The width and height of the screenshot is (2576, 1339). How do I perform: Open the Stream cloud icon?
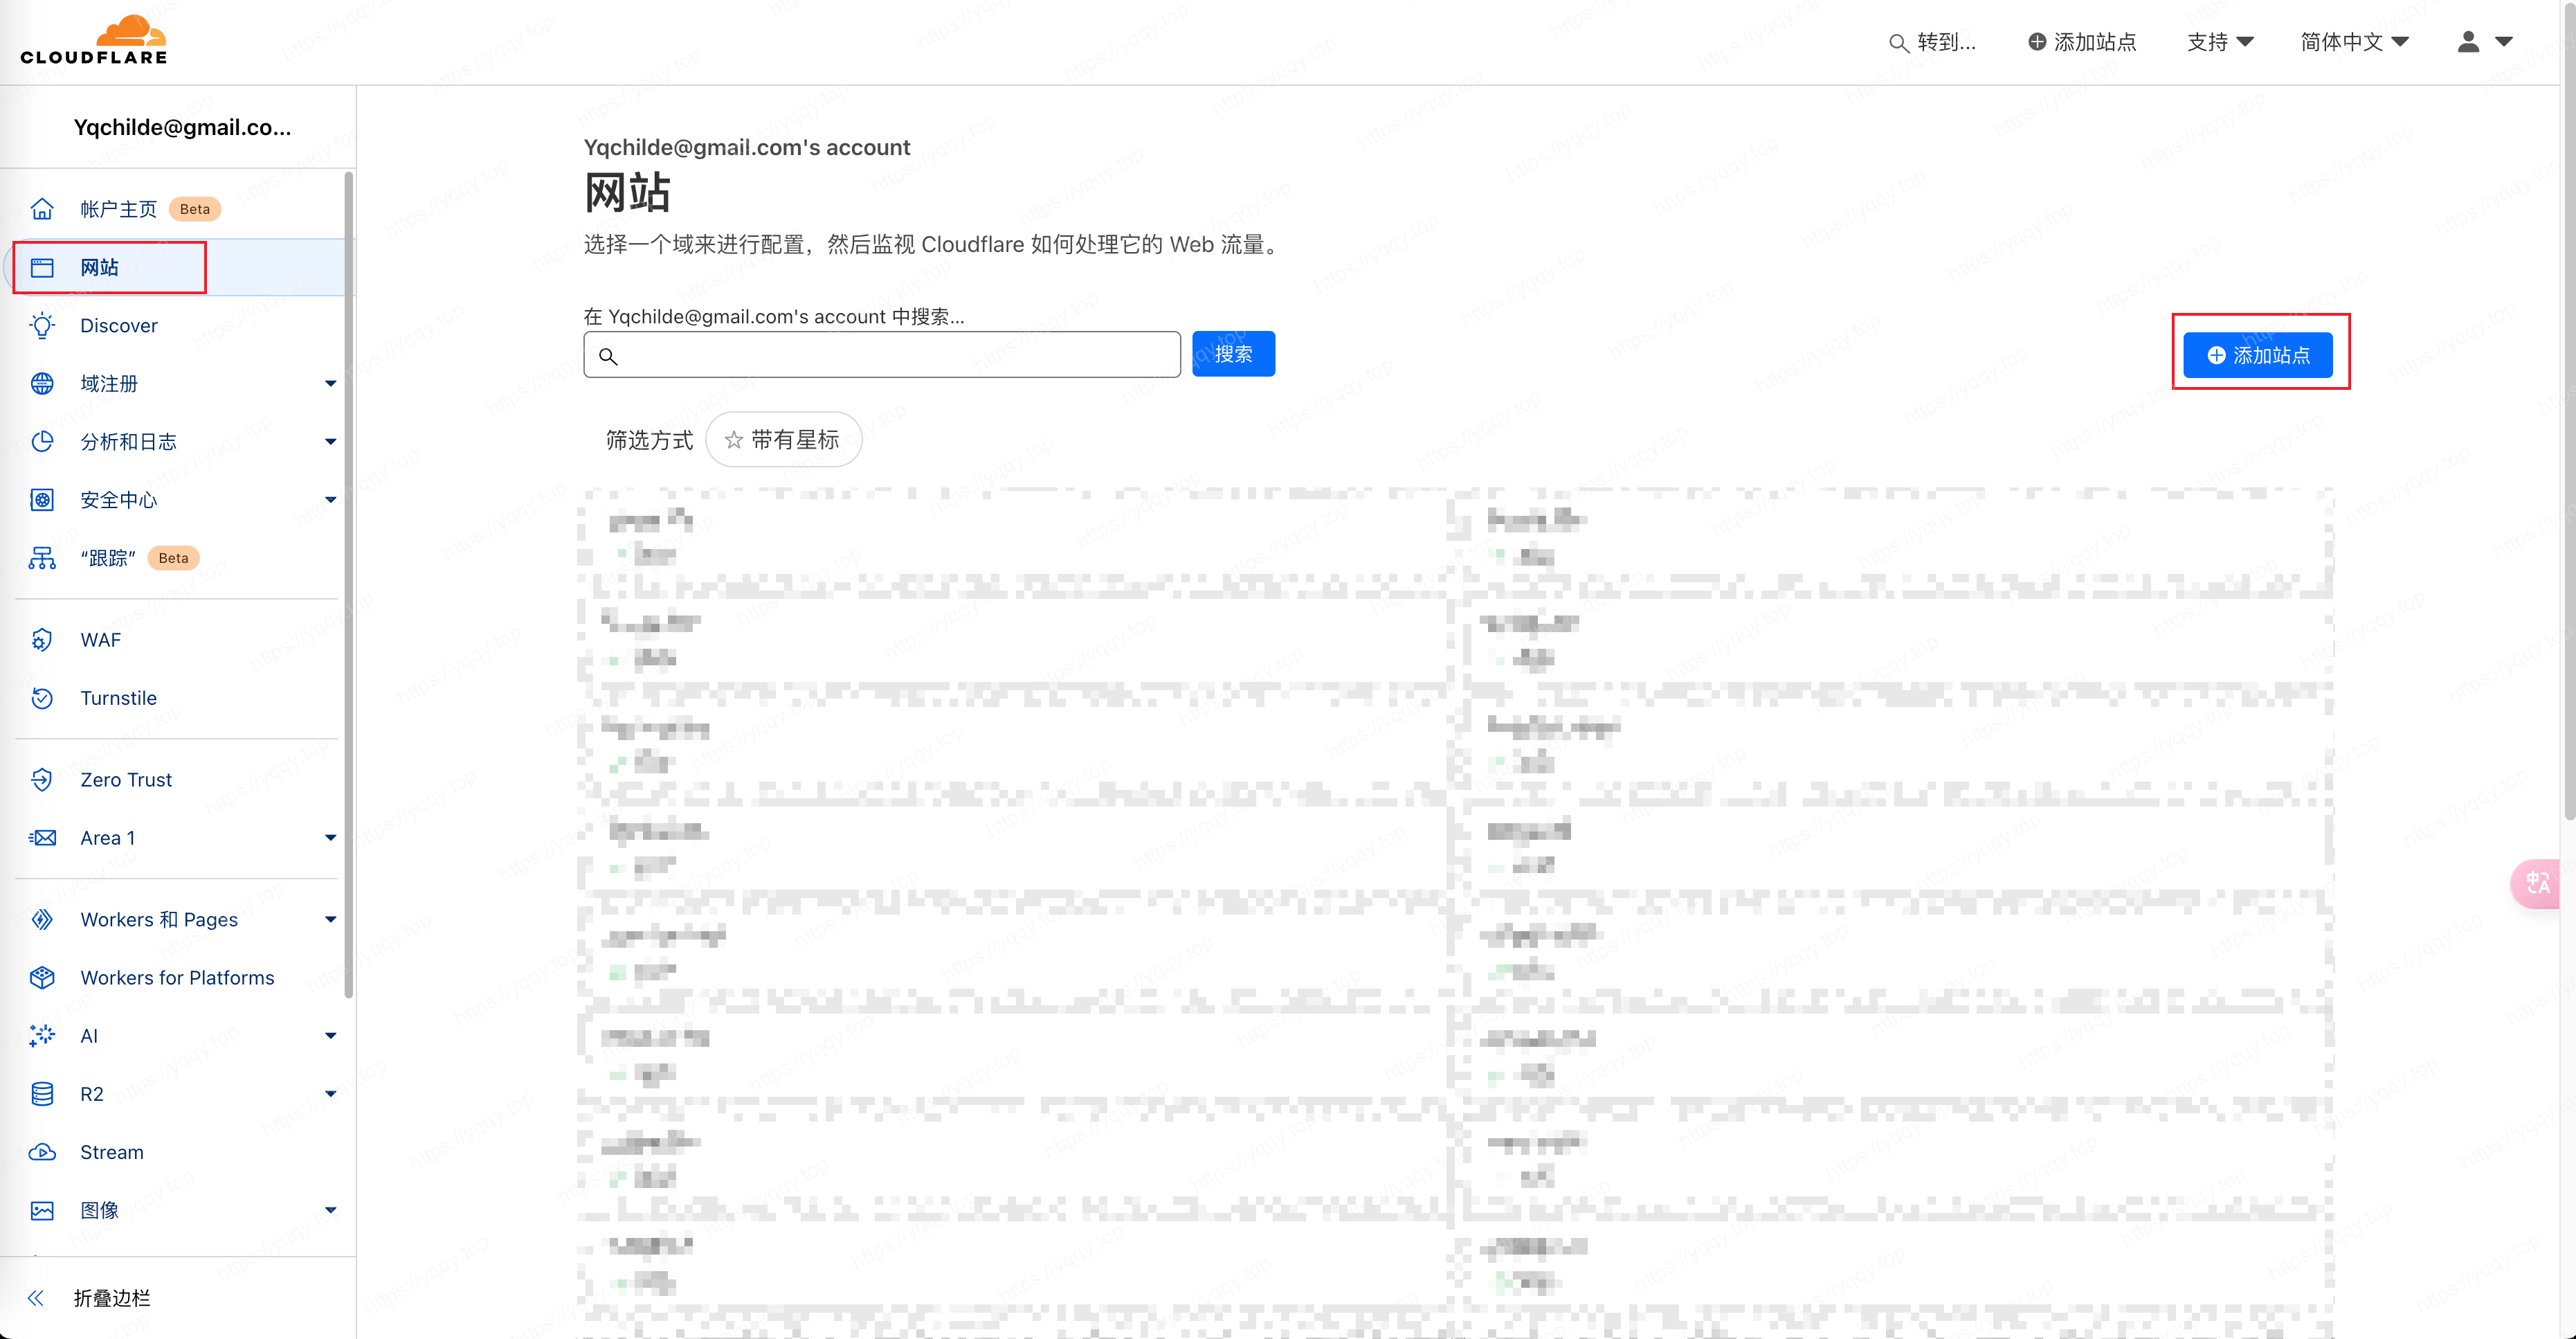(x=42, y=1152)
